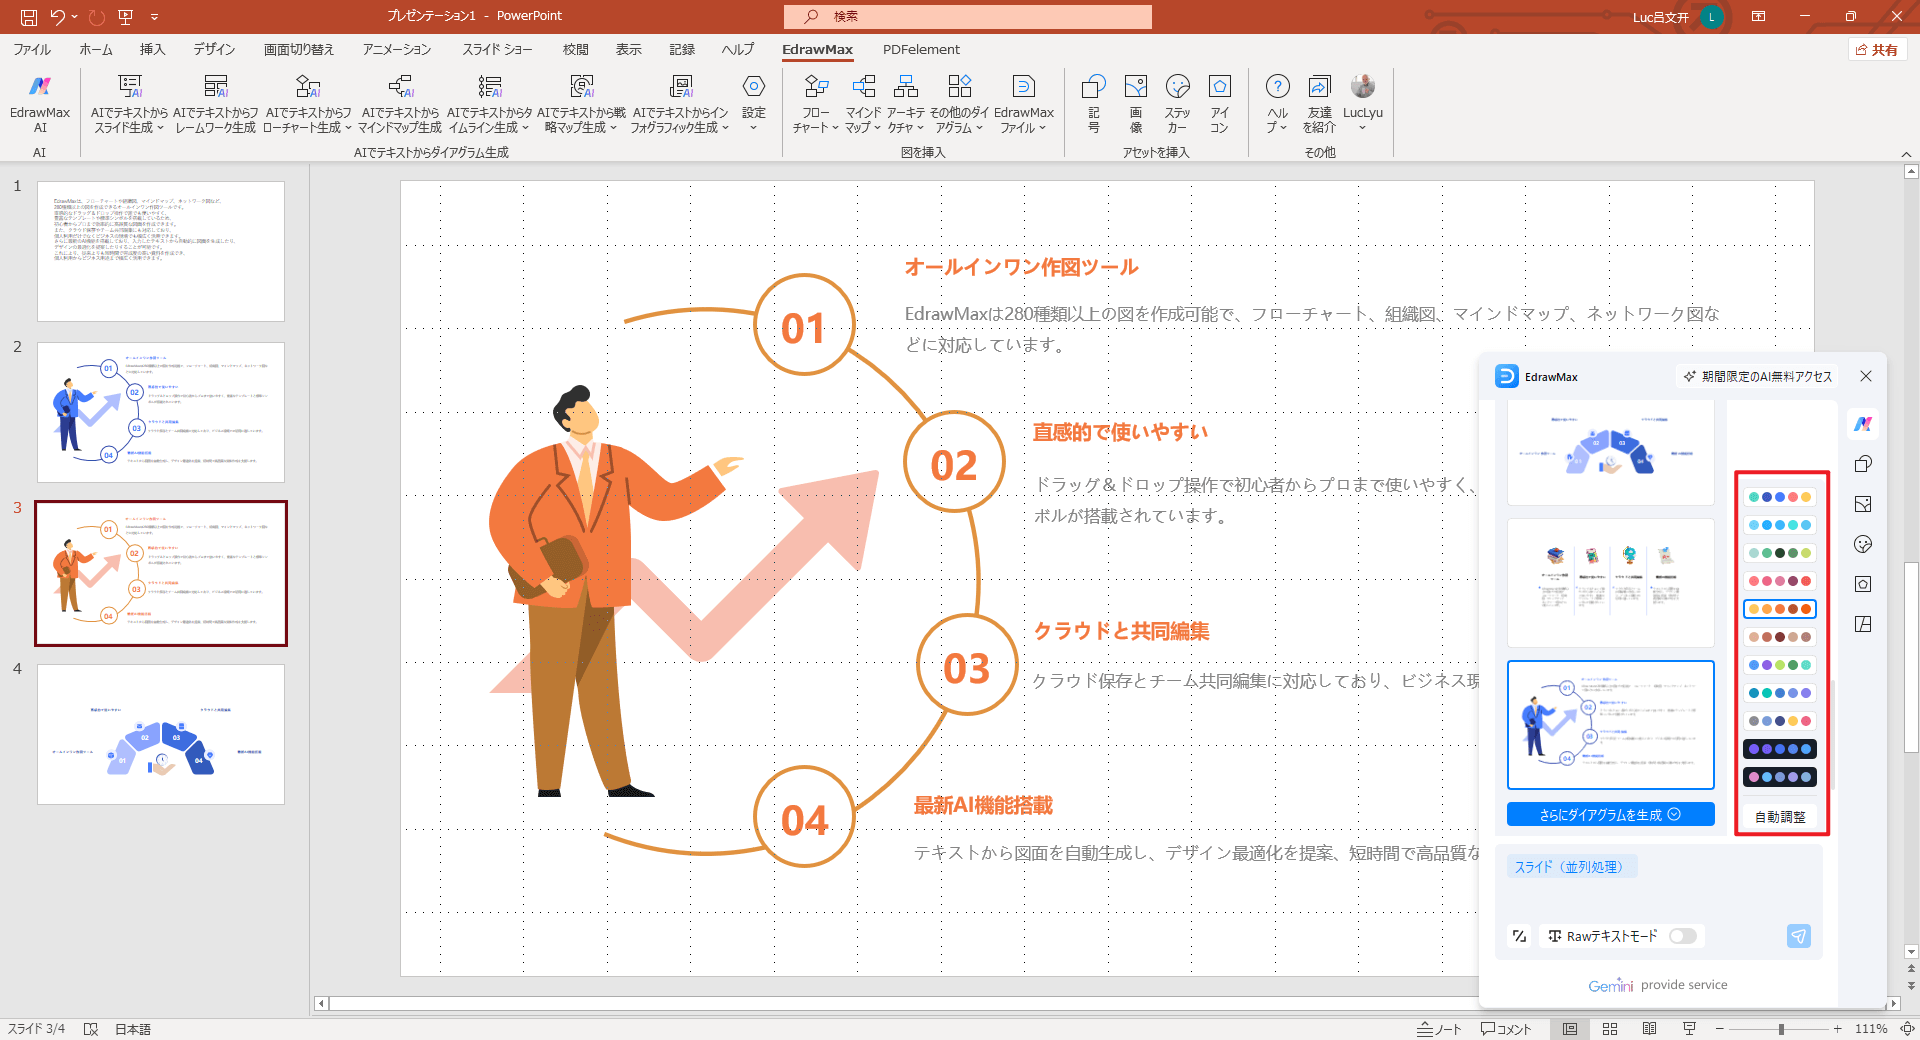Open the アニメーション ribbon tab
The width and height of the screenshot is (1920, 1040).
pos(396,49)
